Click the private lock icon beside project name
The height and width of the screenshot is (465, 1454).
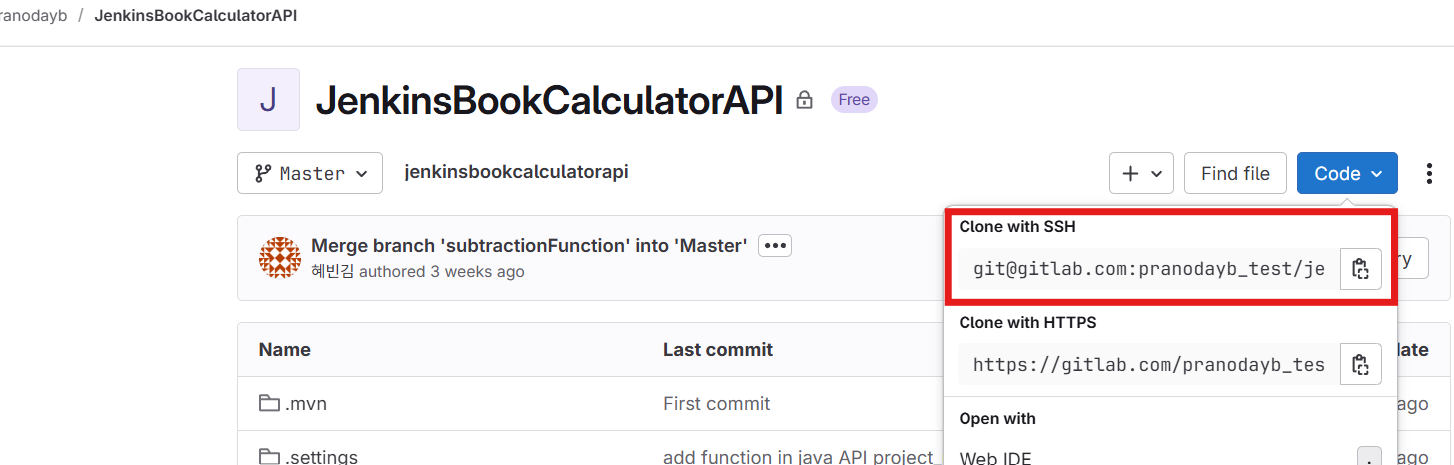click(x=804, y=101)
